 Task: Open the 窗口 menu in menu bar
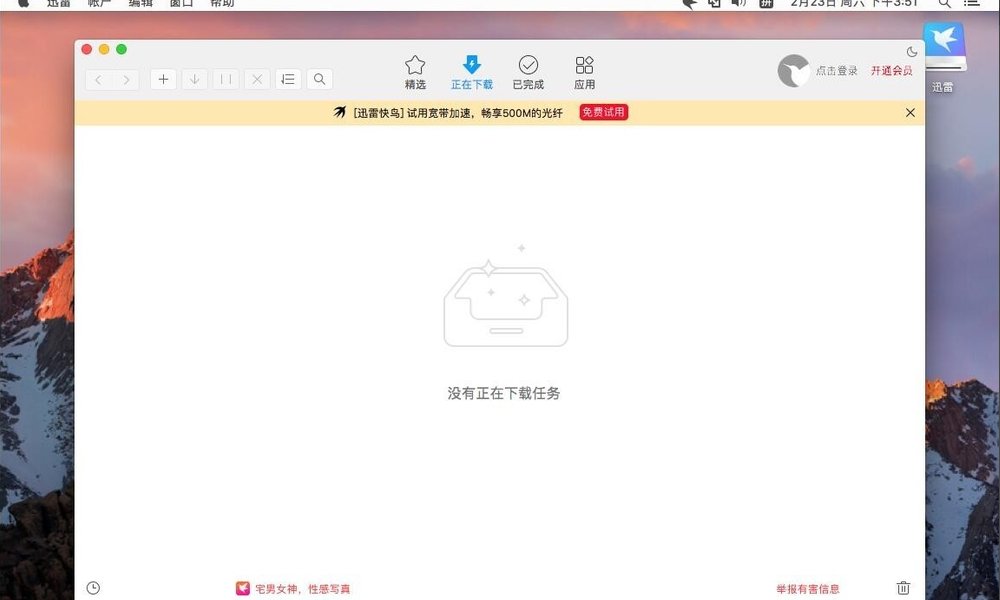[x=180, y=4]
